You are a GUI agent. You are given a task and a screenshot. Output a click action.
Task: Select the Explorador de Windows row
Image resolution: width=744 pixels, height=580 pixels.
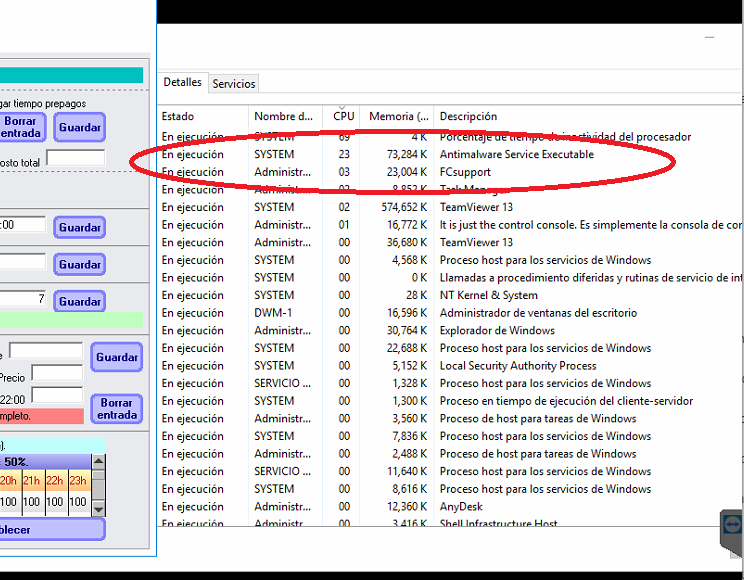pos(450,330)
